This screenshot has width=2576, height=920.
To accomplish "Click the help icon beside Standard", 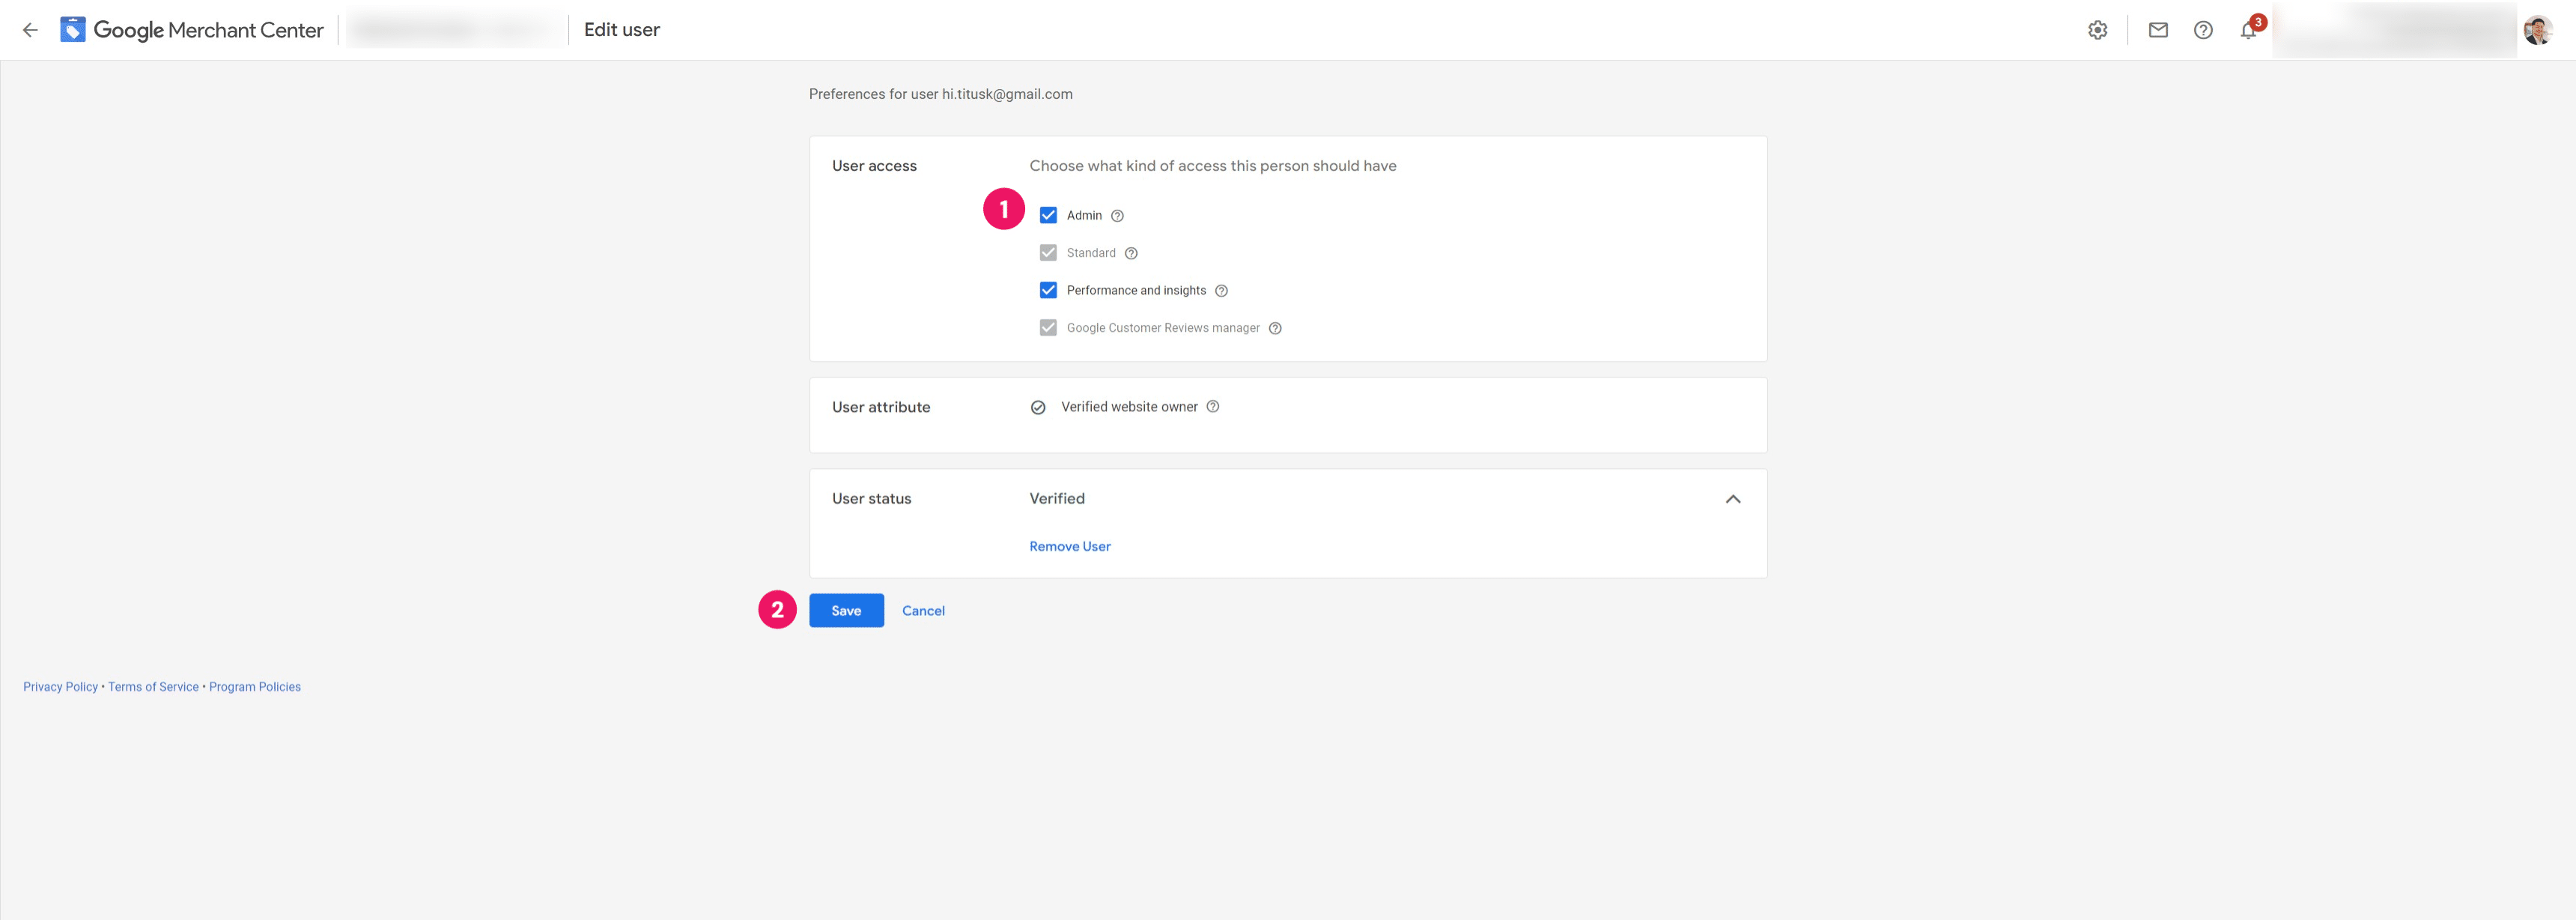I will click(x=1131, y=253).
